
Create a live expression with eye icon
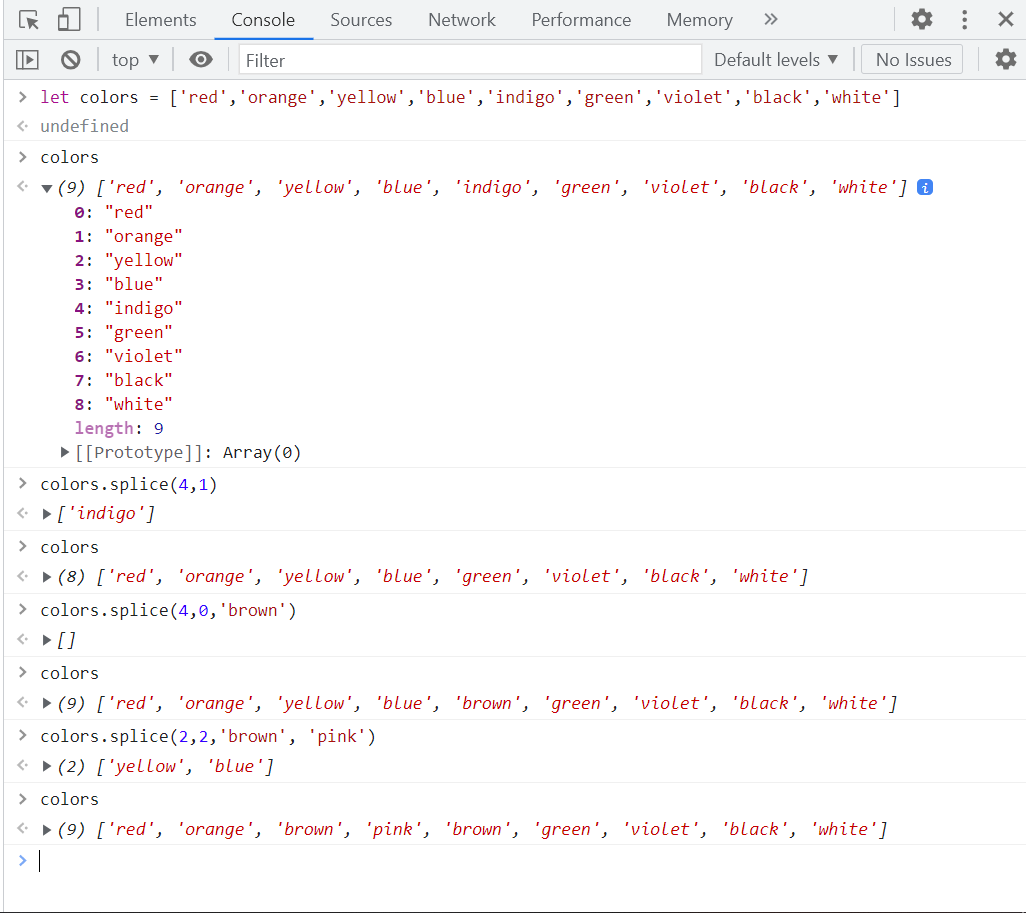201,60
